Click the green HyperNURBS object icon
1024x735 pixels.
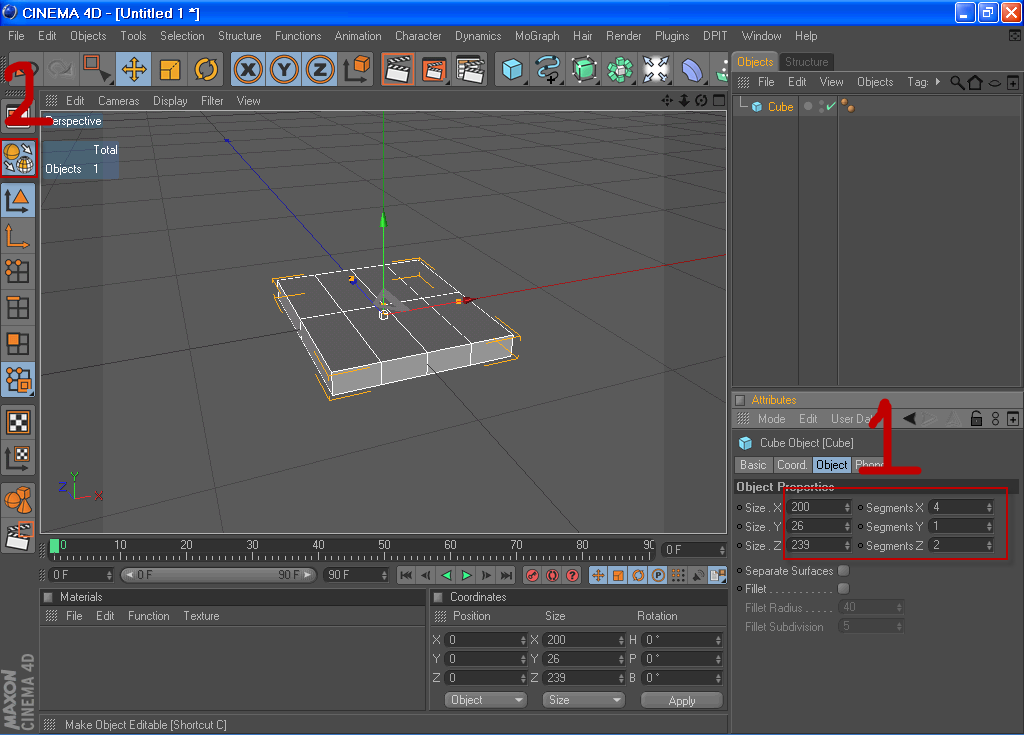click(584, 69)
